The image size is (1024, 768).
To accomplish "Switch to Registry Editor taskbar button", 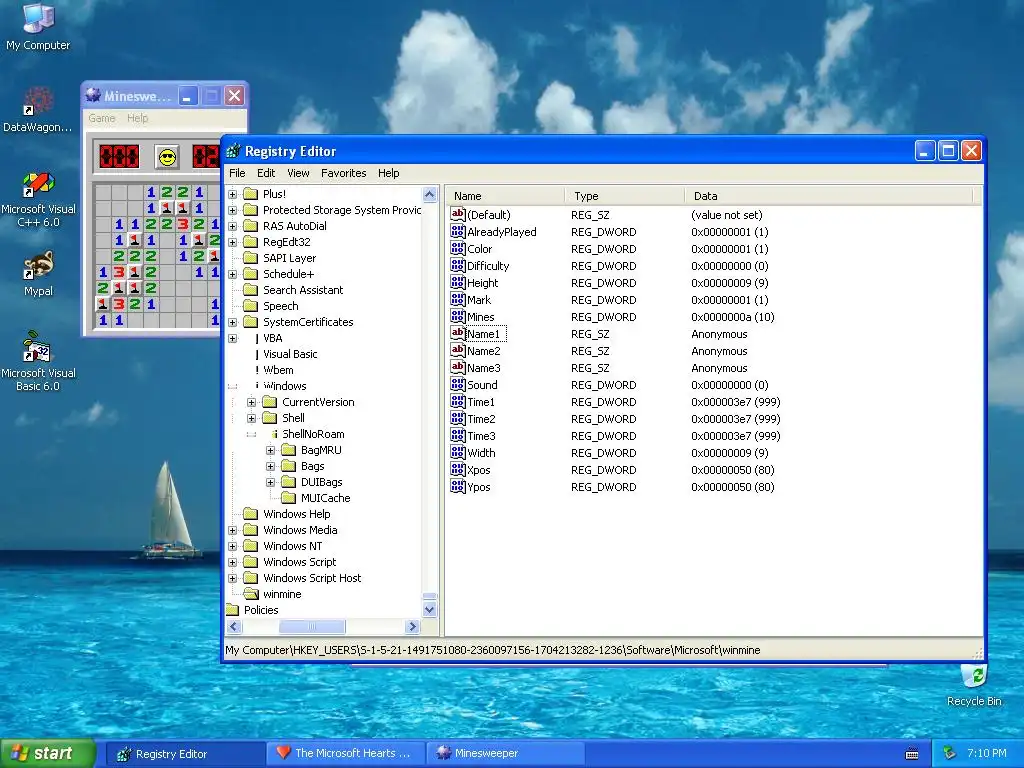I will [x=185, y=754].
